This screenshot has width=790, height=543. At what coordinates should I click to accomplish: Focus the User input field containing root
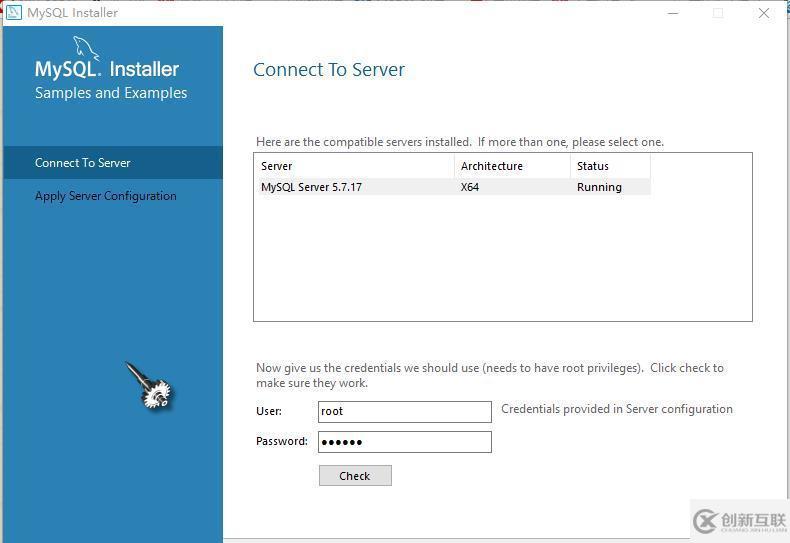405,412
